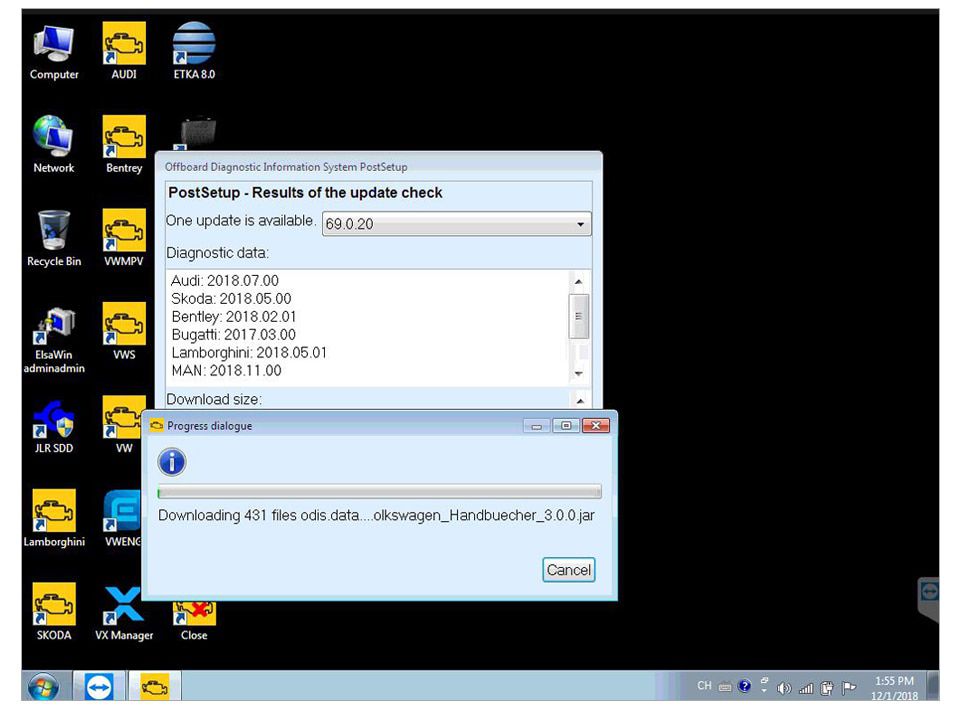
Task: Open the AUDI desktop shortcut
Action: 124,51
